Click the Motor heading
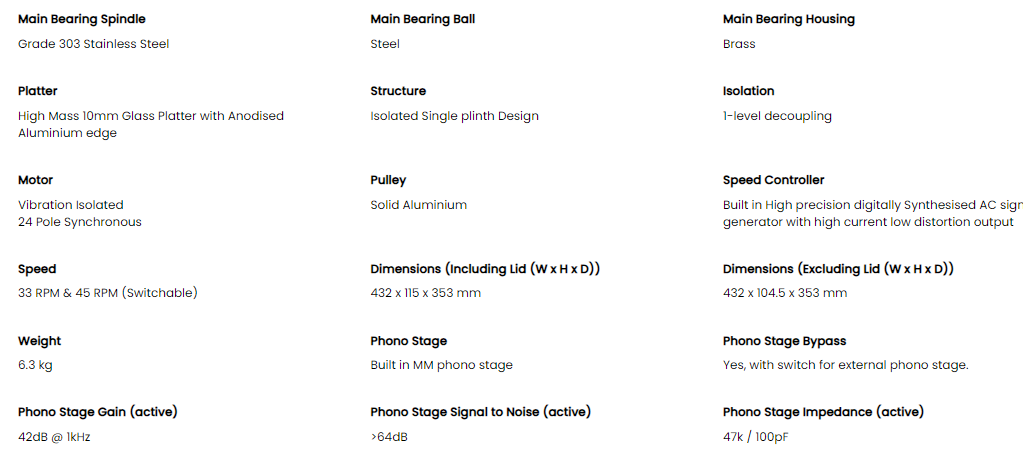 (x=35, y=180)
